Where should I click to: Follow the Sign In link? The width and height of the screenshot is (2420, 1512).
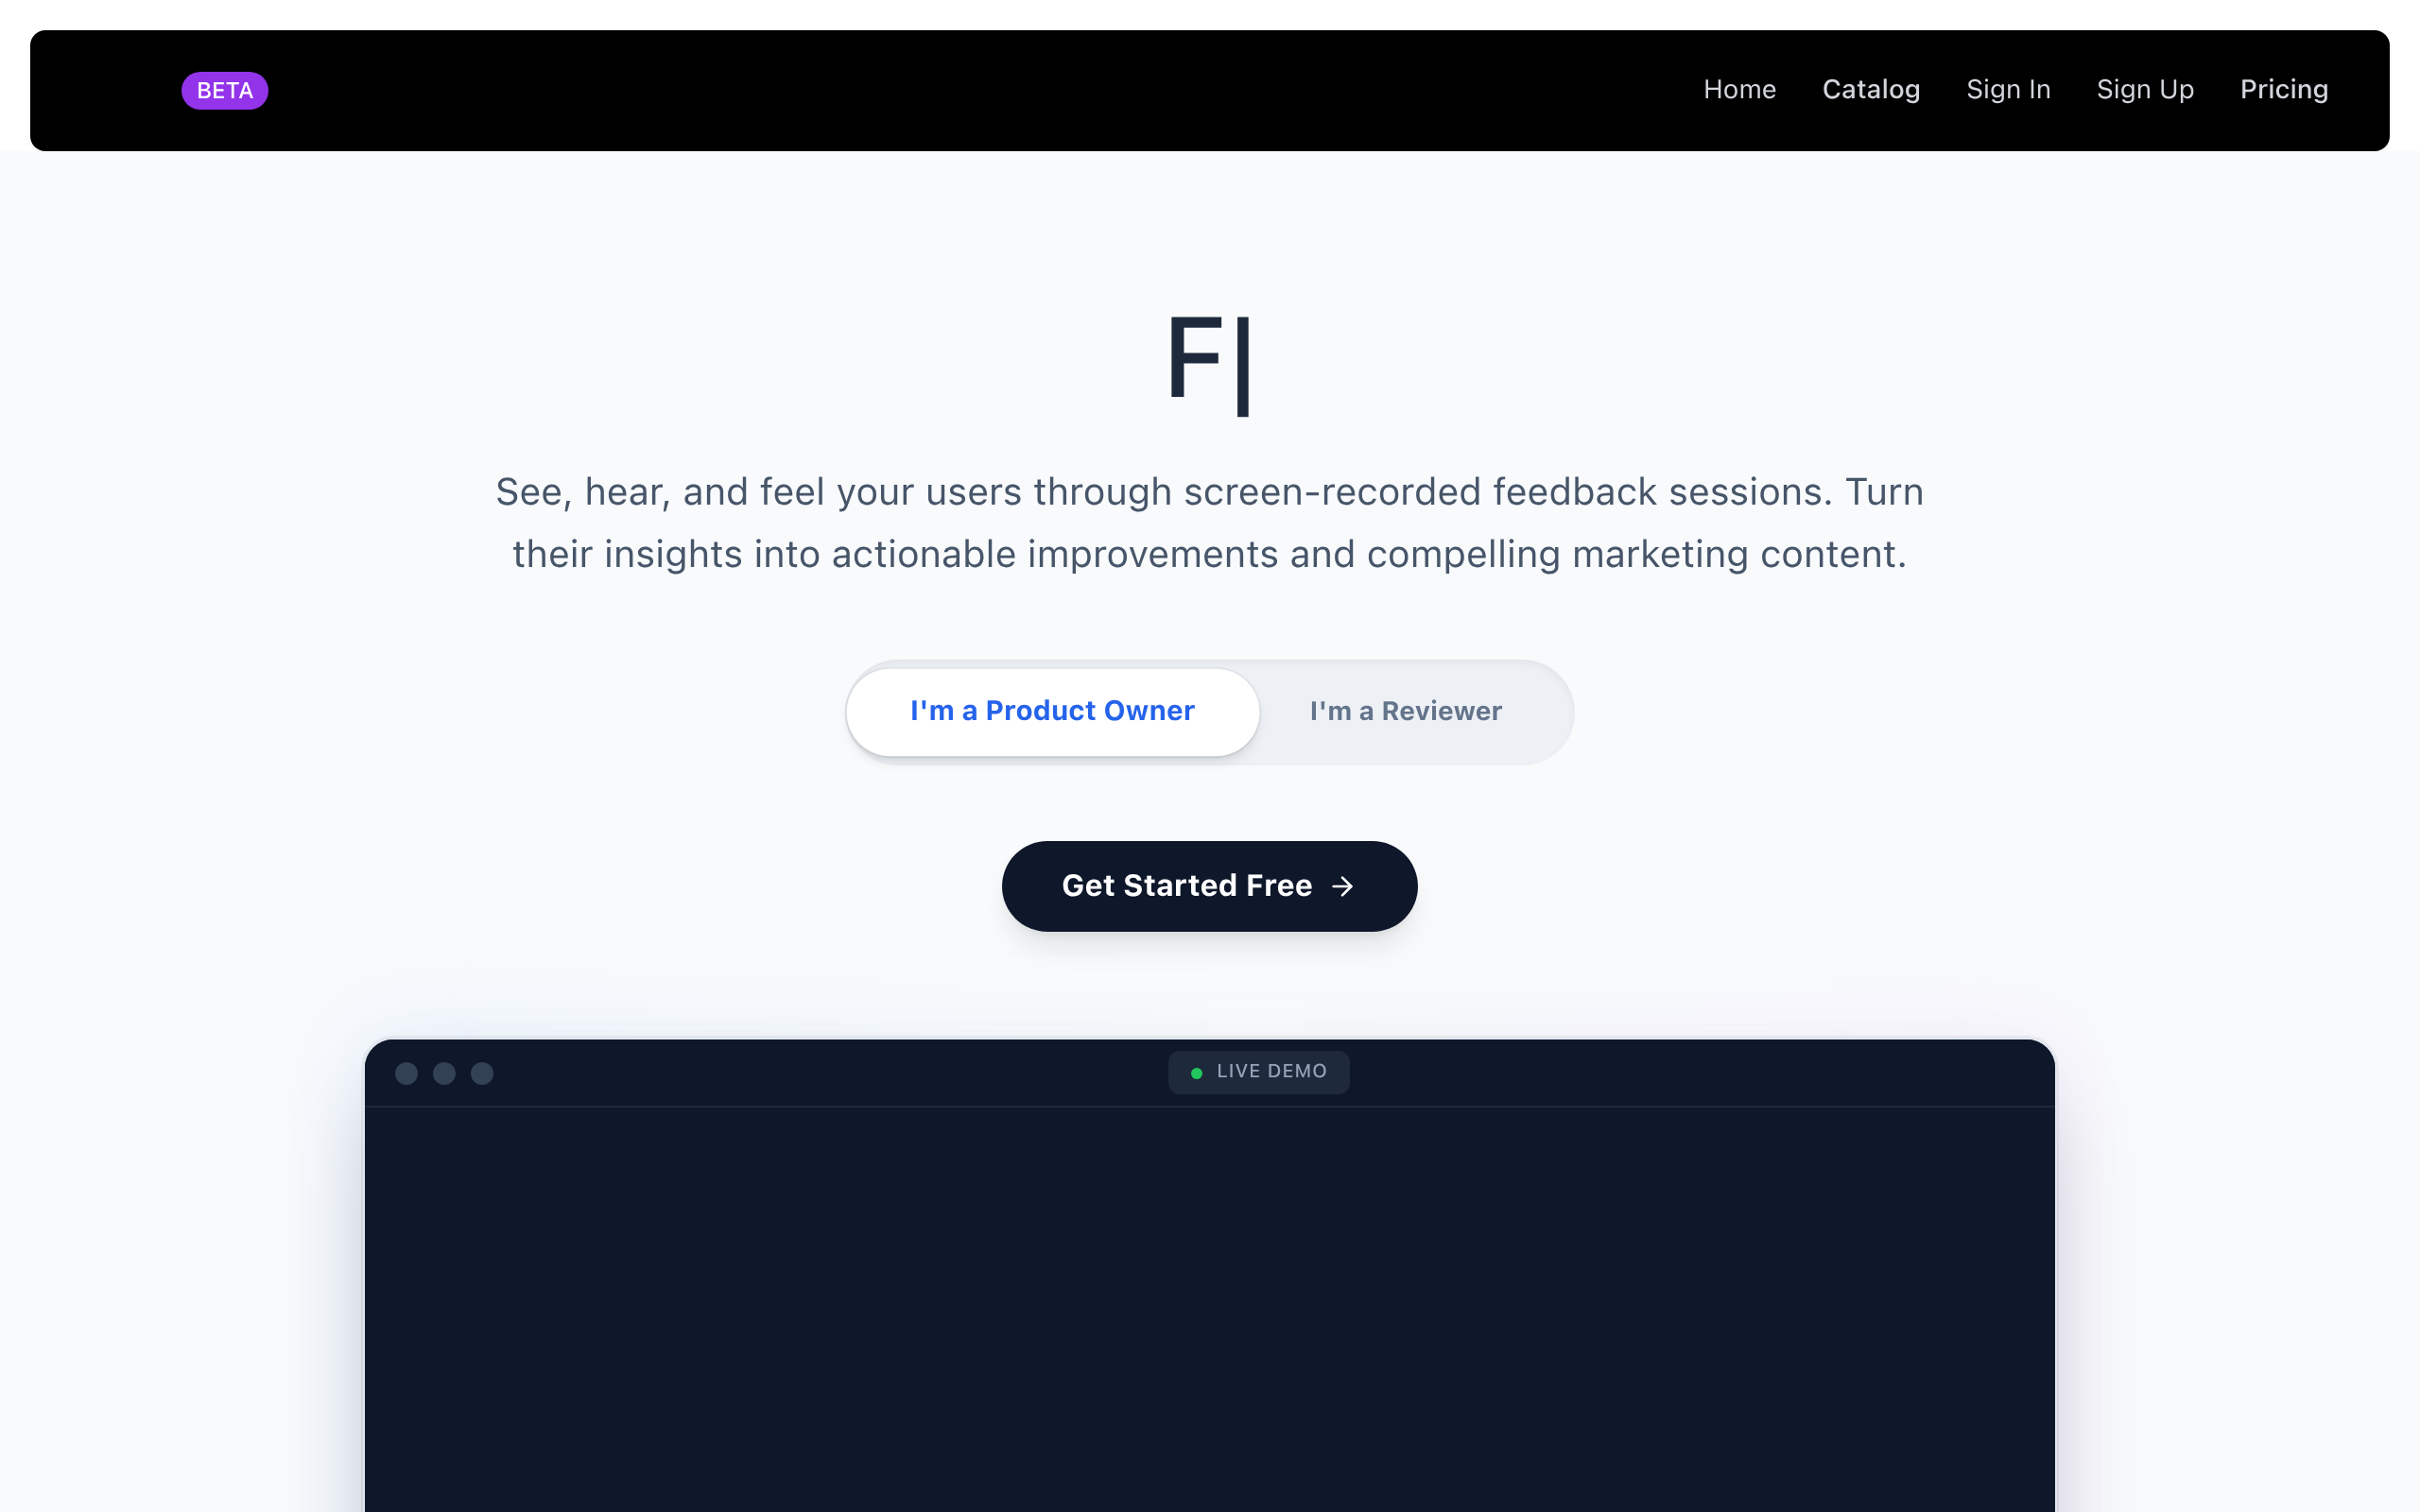click(2008, 90)
